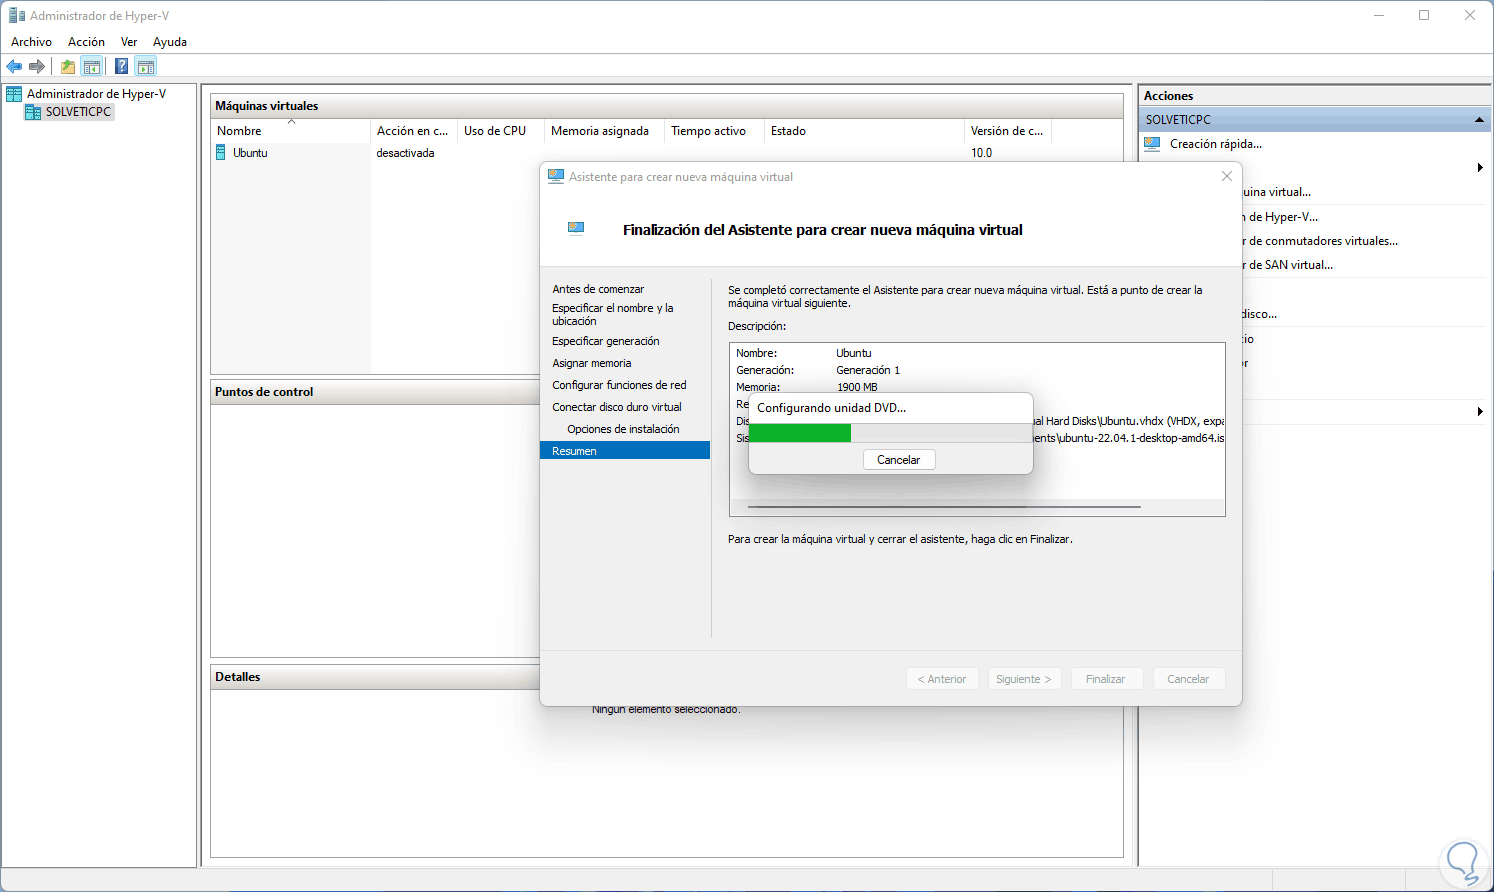Screen dimensions: 1494x892
Task: Sort by the Estado column header
Action: (x=864, y=131)
